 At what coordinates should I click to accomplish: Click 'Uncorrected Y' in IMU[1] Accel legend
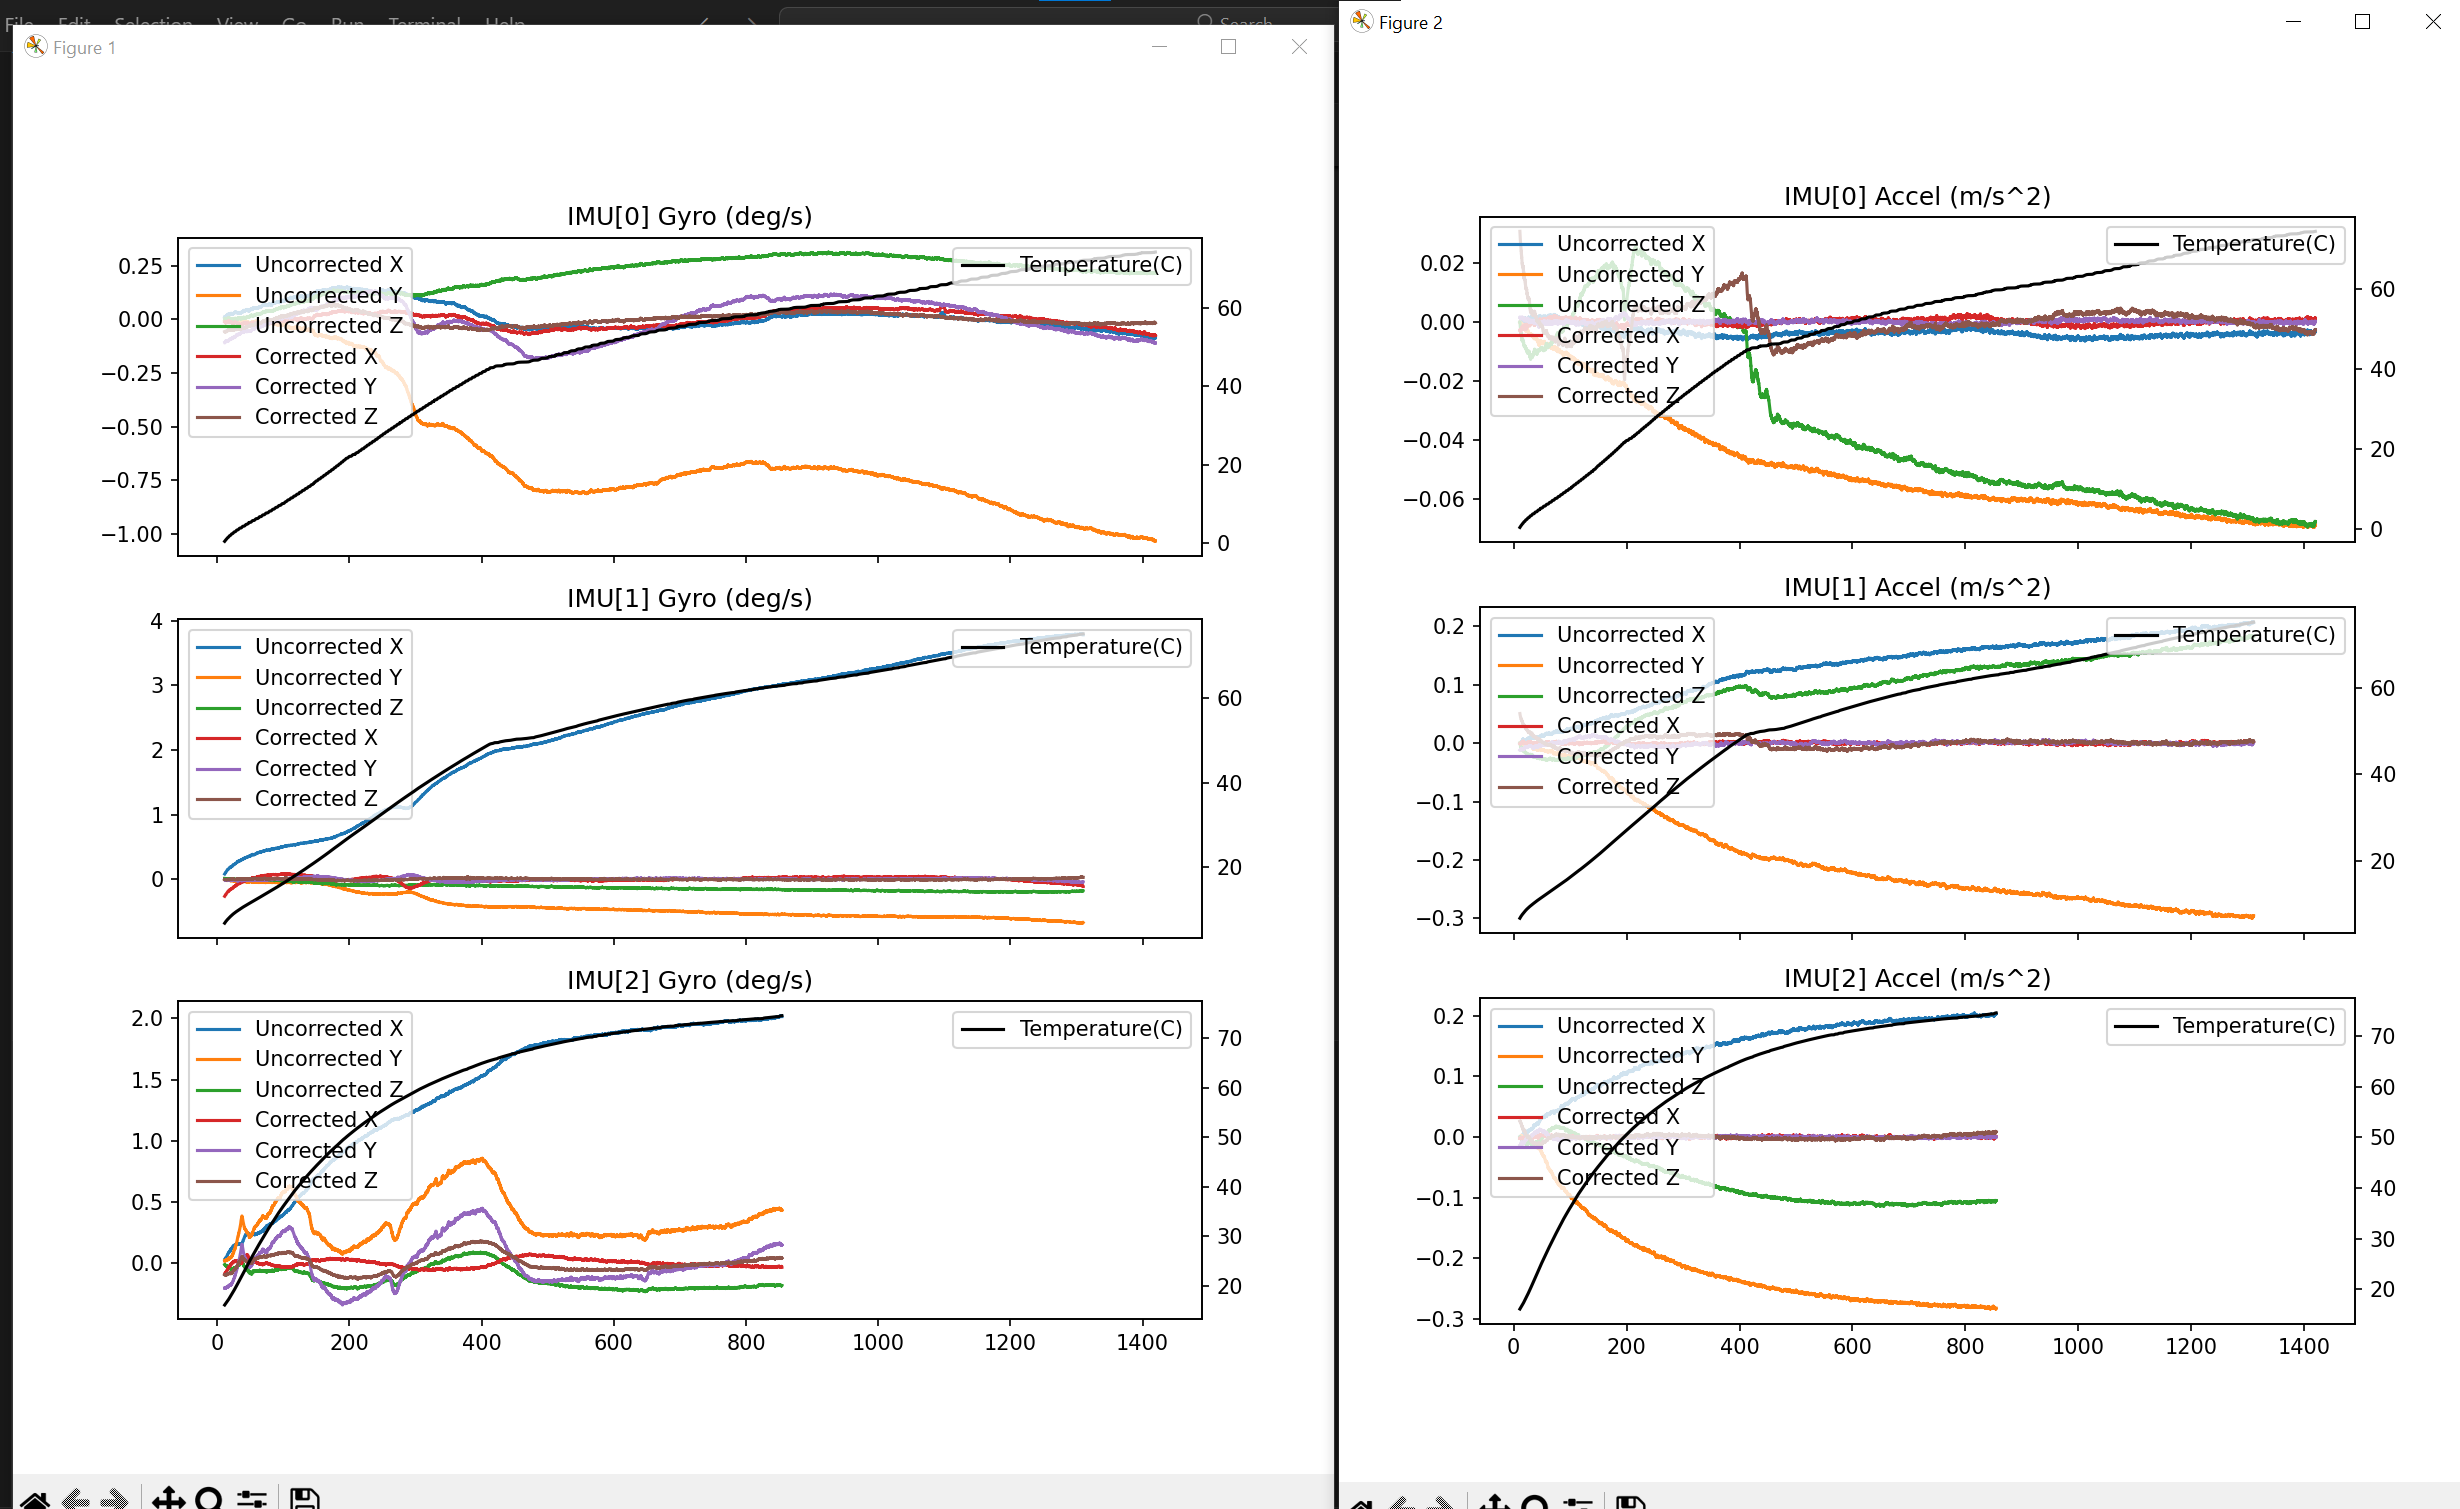pos(1631,666)
